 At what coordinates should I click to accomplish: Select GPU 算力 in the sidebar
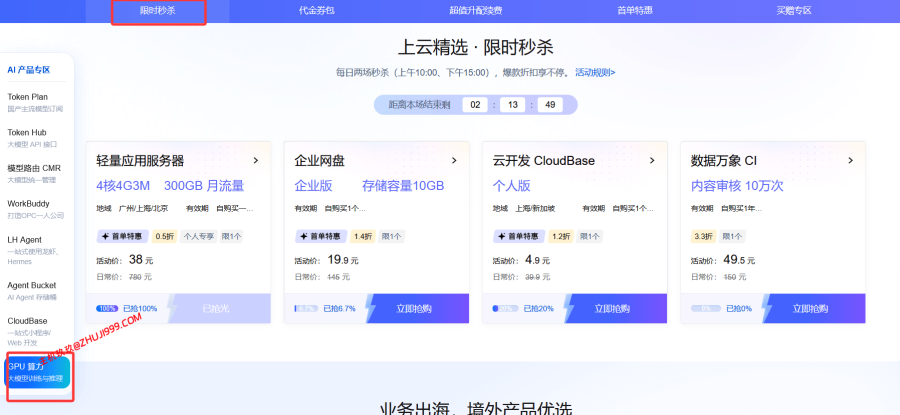[38, 372]
